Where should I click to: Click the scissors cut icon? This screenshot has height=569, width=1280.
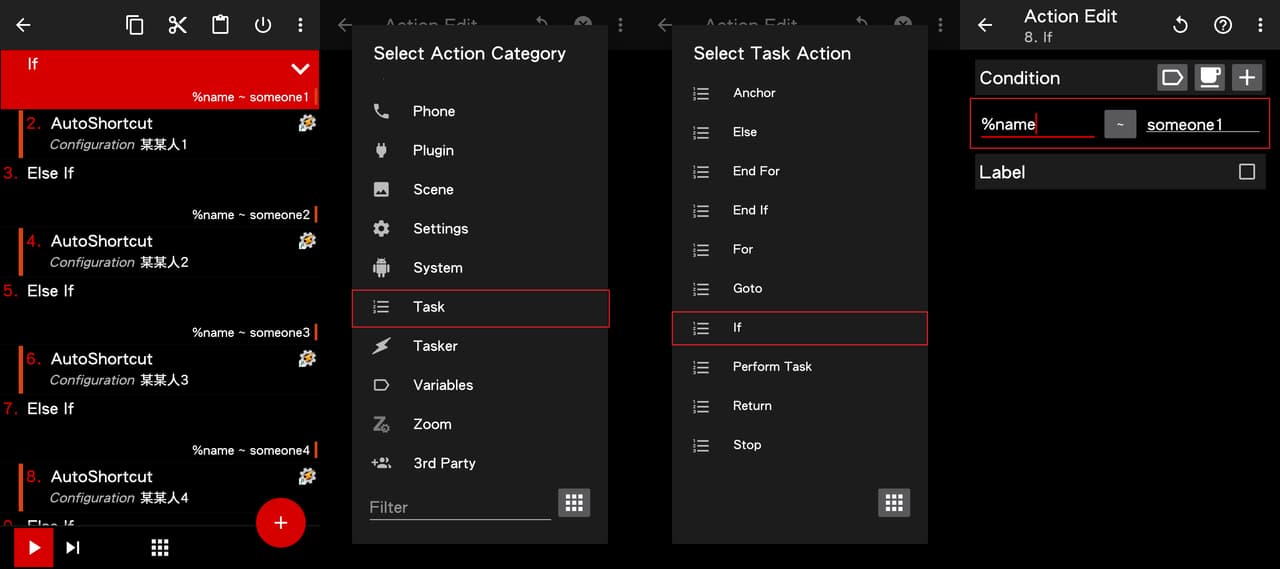click(178, 25)
